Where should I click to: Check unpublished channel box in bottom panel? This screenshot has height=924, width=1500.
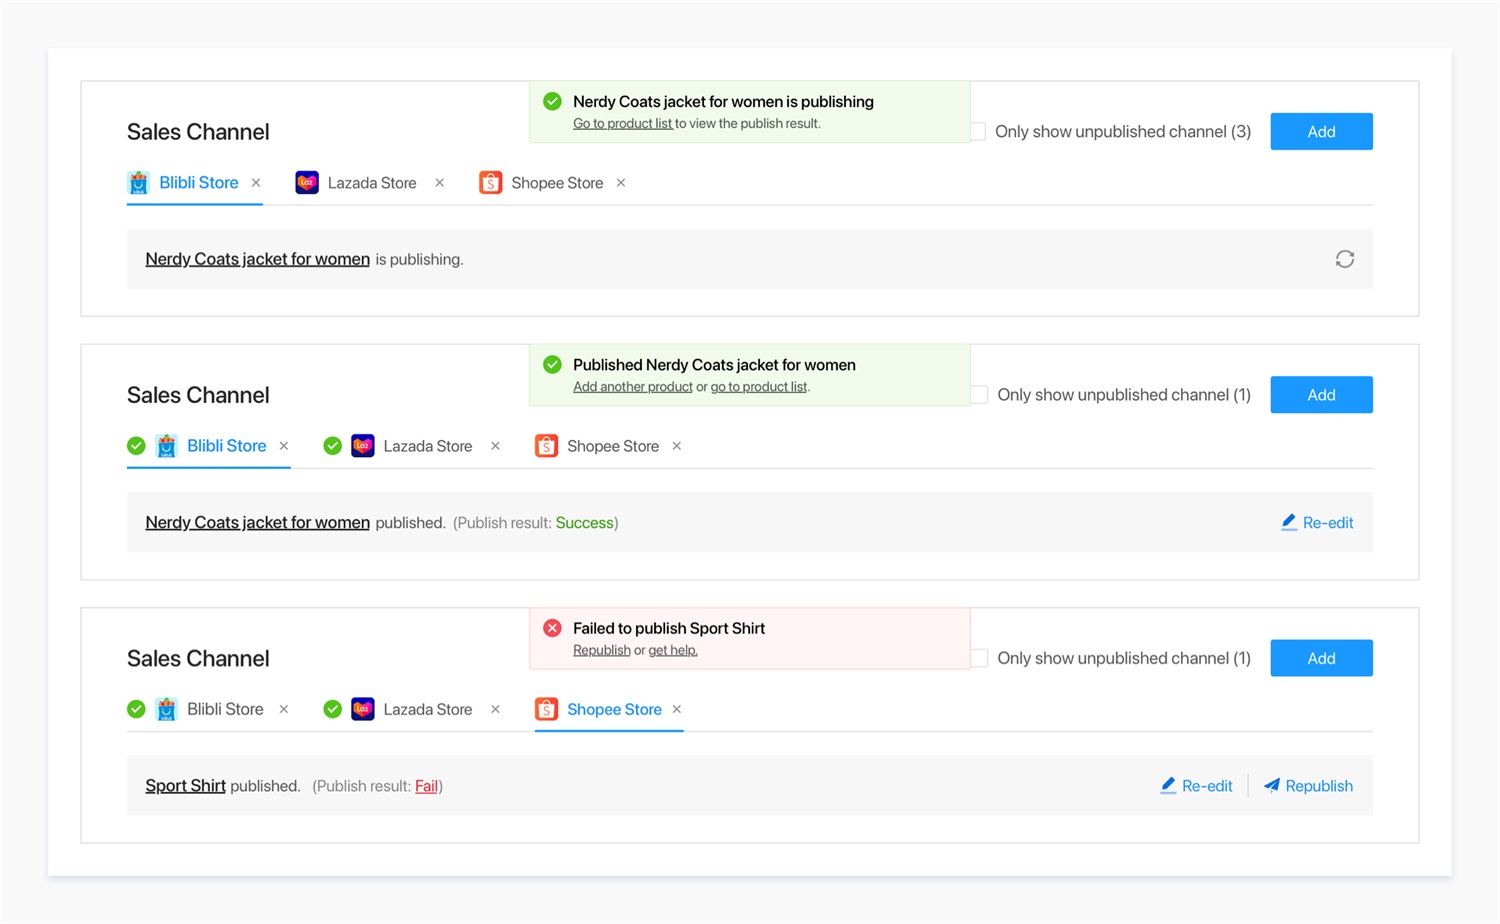point(980,658)
